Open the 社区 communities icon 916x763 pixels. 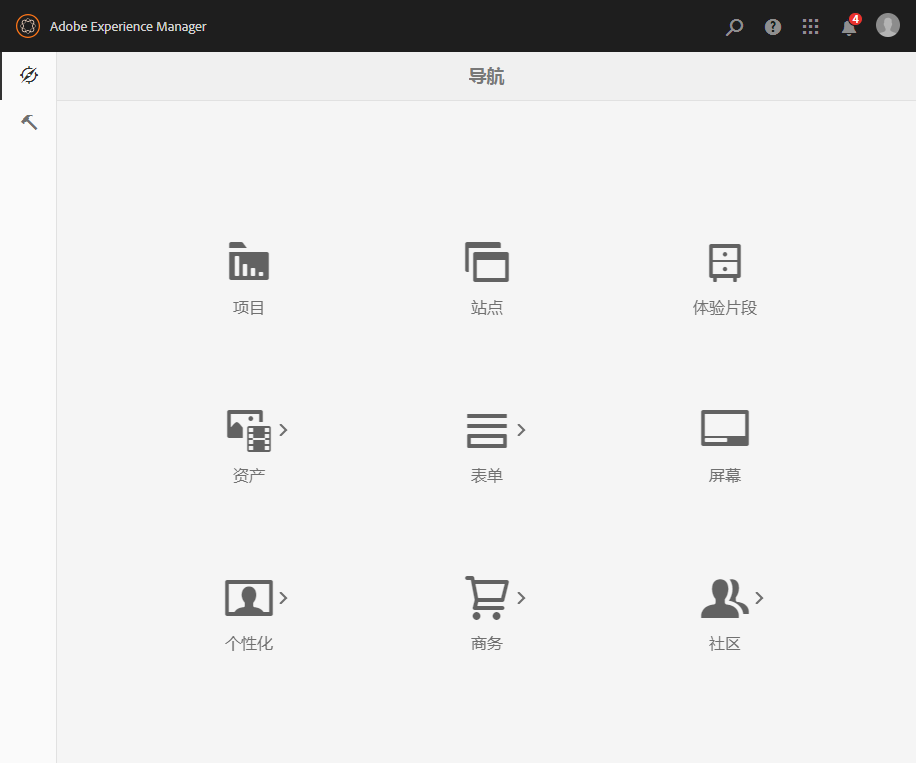click(724, 598)
